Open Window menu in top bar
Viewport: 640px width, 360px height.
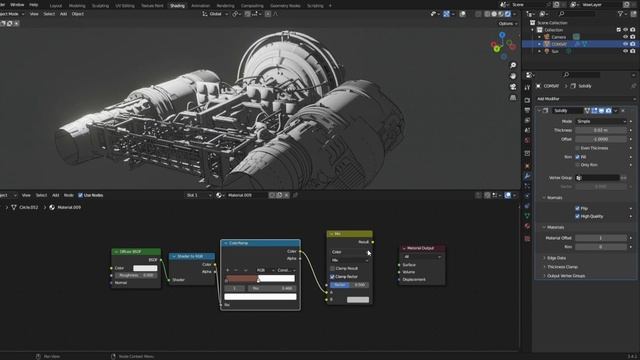(17, 4)
